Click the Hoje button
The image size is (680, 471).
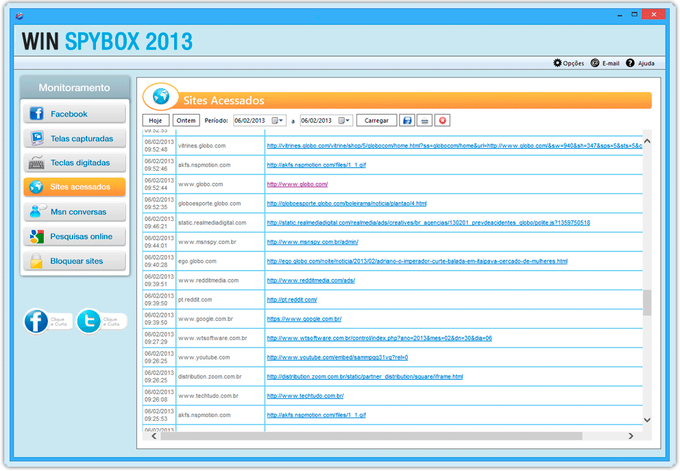coord(156,120)
